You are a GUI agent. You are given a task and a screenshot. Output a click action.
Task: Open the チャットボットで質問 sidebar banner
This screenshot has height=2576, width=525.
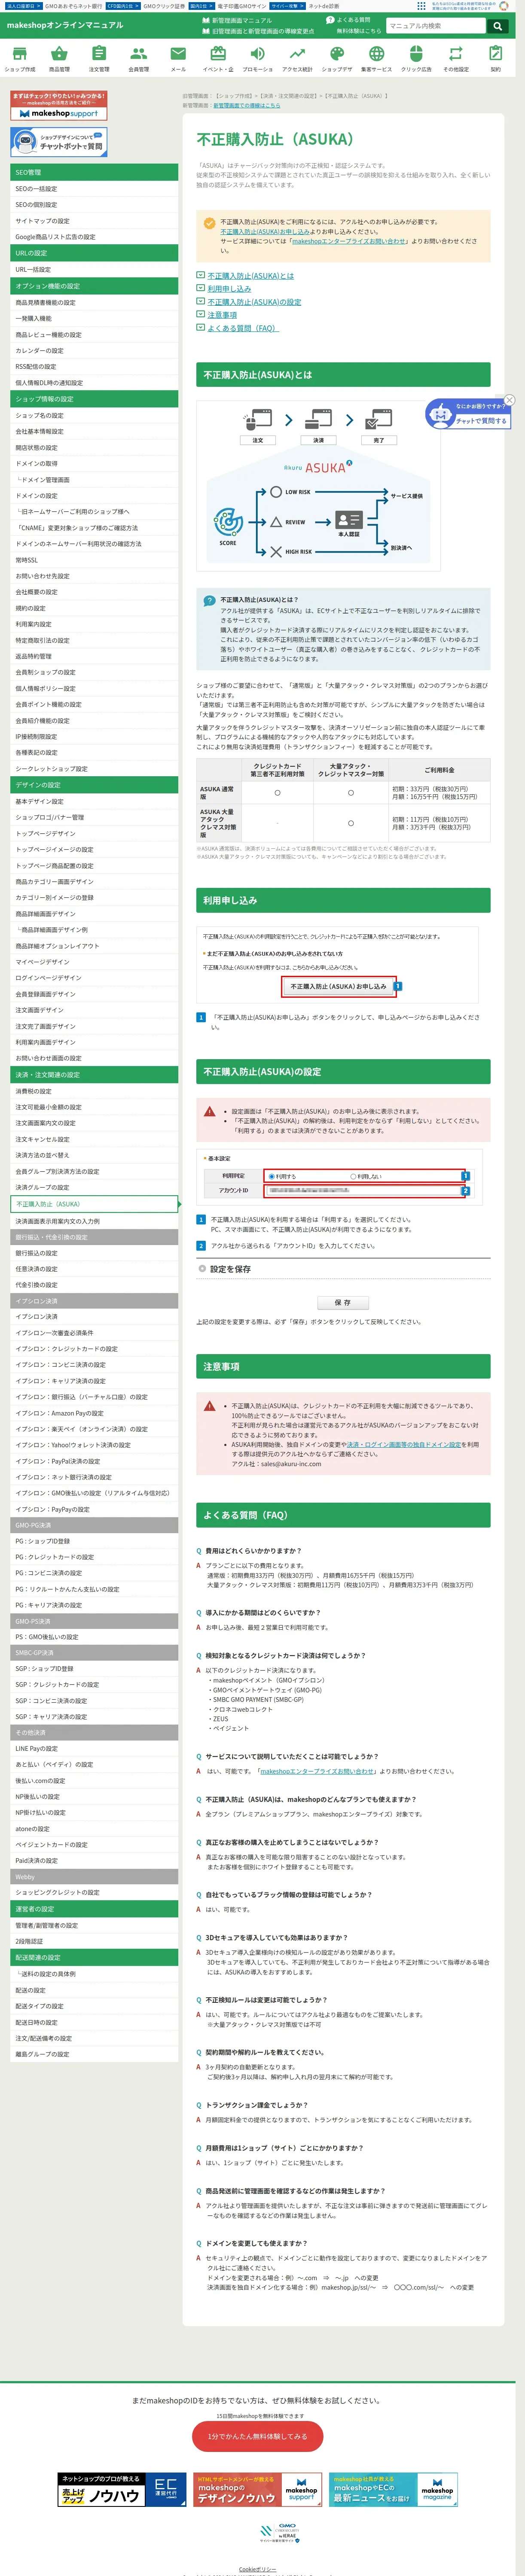pyautogui.click(x=58, y=142)
